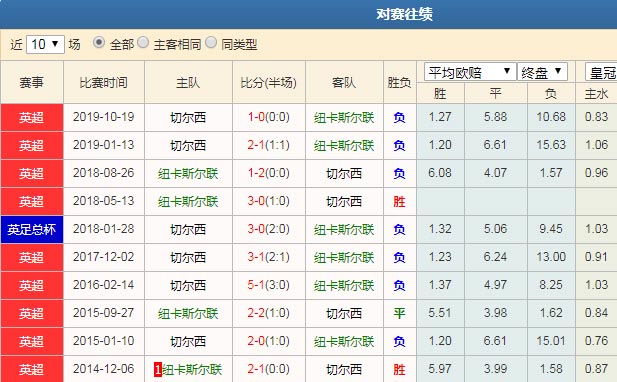Image resolution: width=617 pixels, height=382 pixels.
Task: Click loss odds 13.00 for 2017-12-02
Action: (551, 257)
